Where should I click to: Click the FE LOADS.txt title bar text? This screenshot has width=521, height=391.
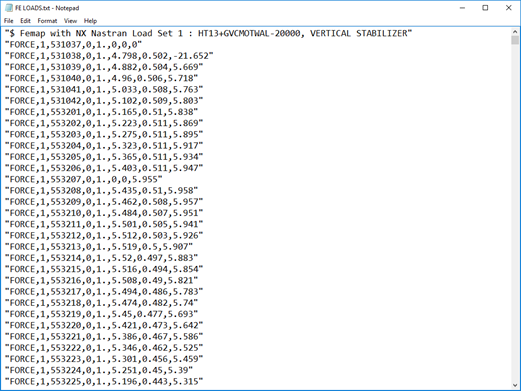47,8
